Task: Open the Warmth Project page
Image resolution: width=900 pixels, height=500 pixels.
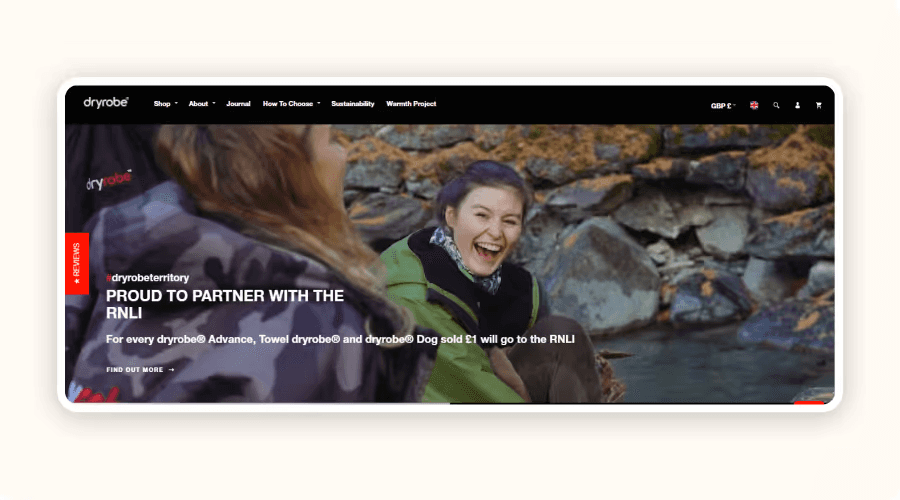Action: [411, 104]
